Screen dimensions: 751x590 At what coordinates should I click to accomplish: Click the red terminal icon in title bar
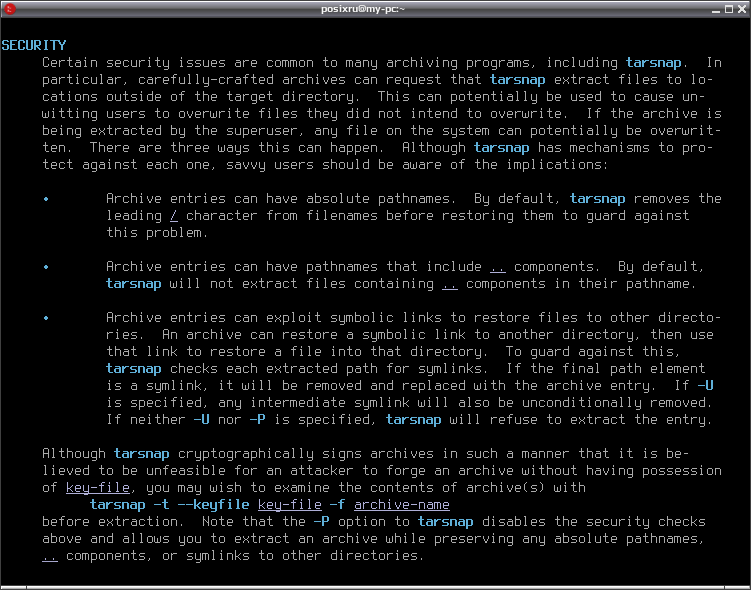click(10, 9)
